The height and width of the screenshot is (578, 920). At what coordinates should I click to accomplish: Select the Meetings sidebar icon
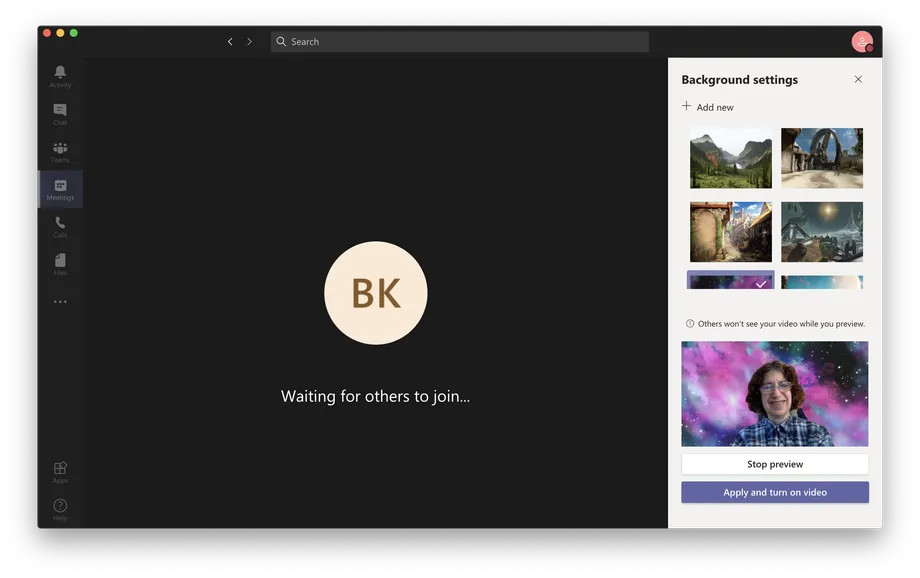(x=60, y=189)
